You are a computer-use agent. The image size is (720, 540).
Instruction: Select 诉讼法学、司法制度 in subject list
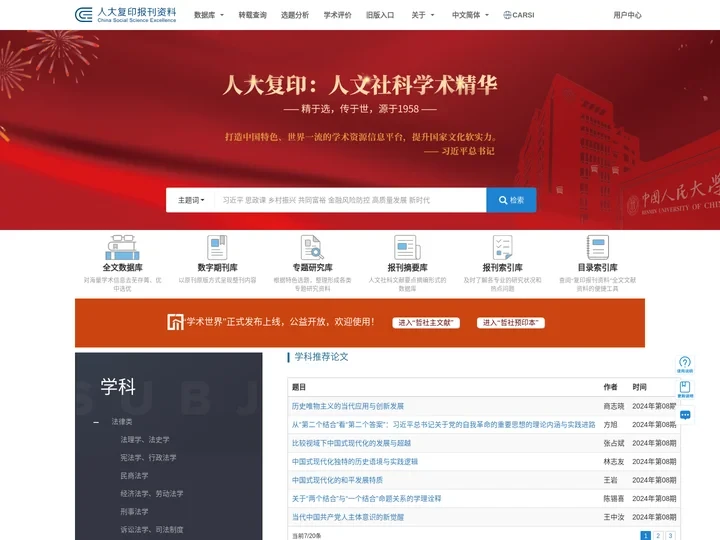(x=152, y=529)
